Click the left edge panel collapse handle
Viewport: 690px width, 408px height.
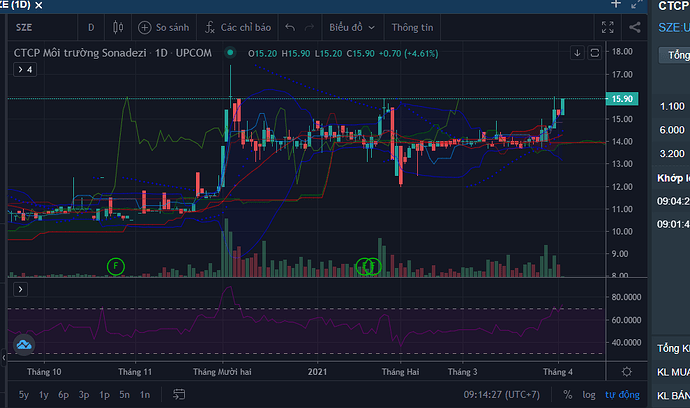click(x=4, y=357)
